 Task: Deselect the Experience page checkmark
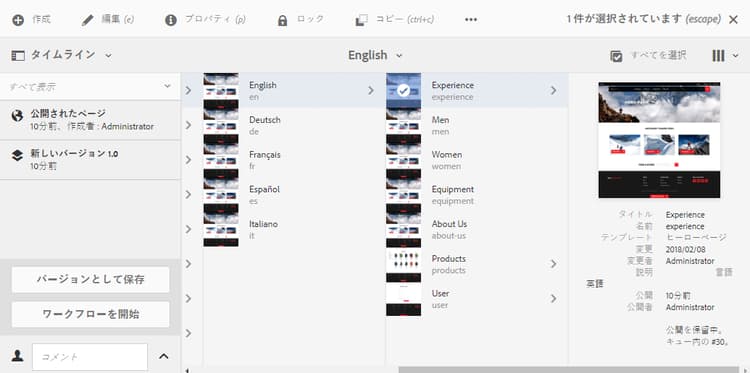click(x=404, y=90)
